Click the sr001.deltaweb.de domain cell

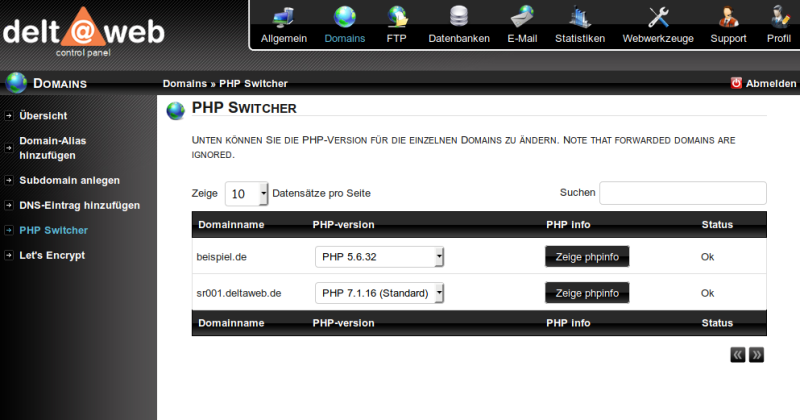[239, 293]
